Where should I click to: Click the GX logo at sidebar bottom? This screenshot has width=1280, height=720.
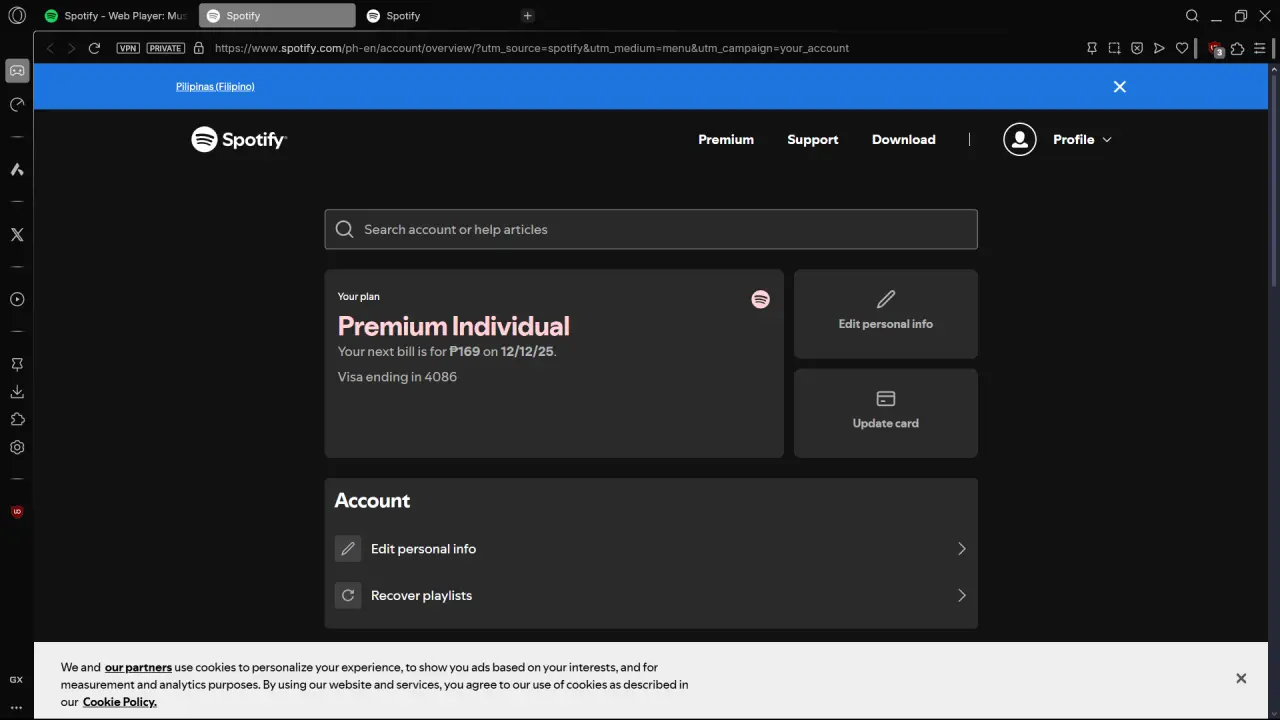16,680
